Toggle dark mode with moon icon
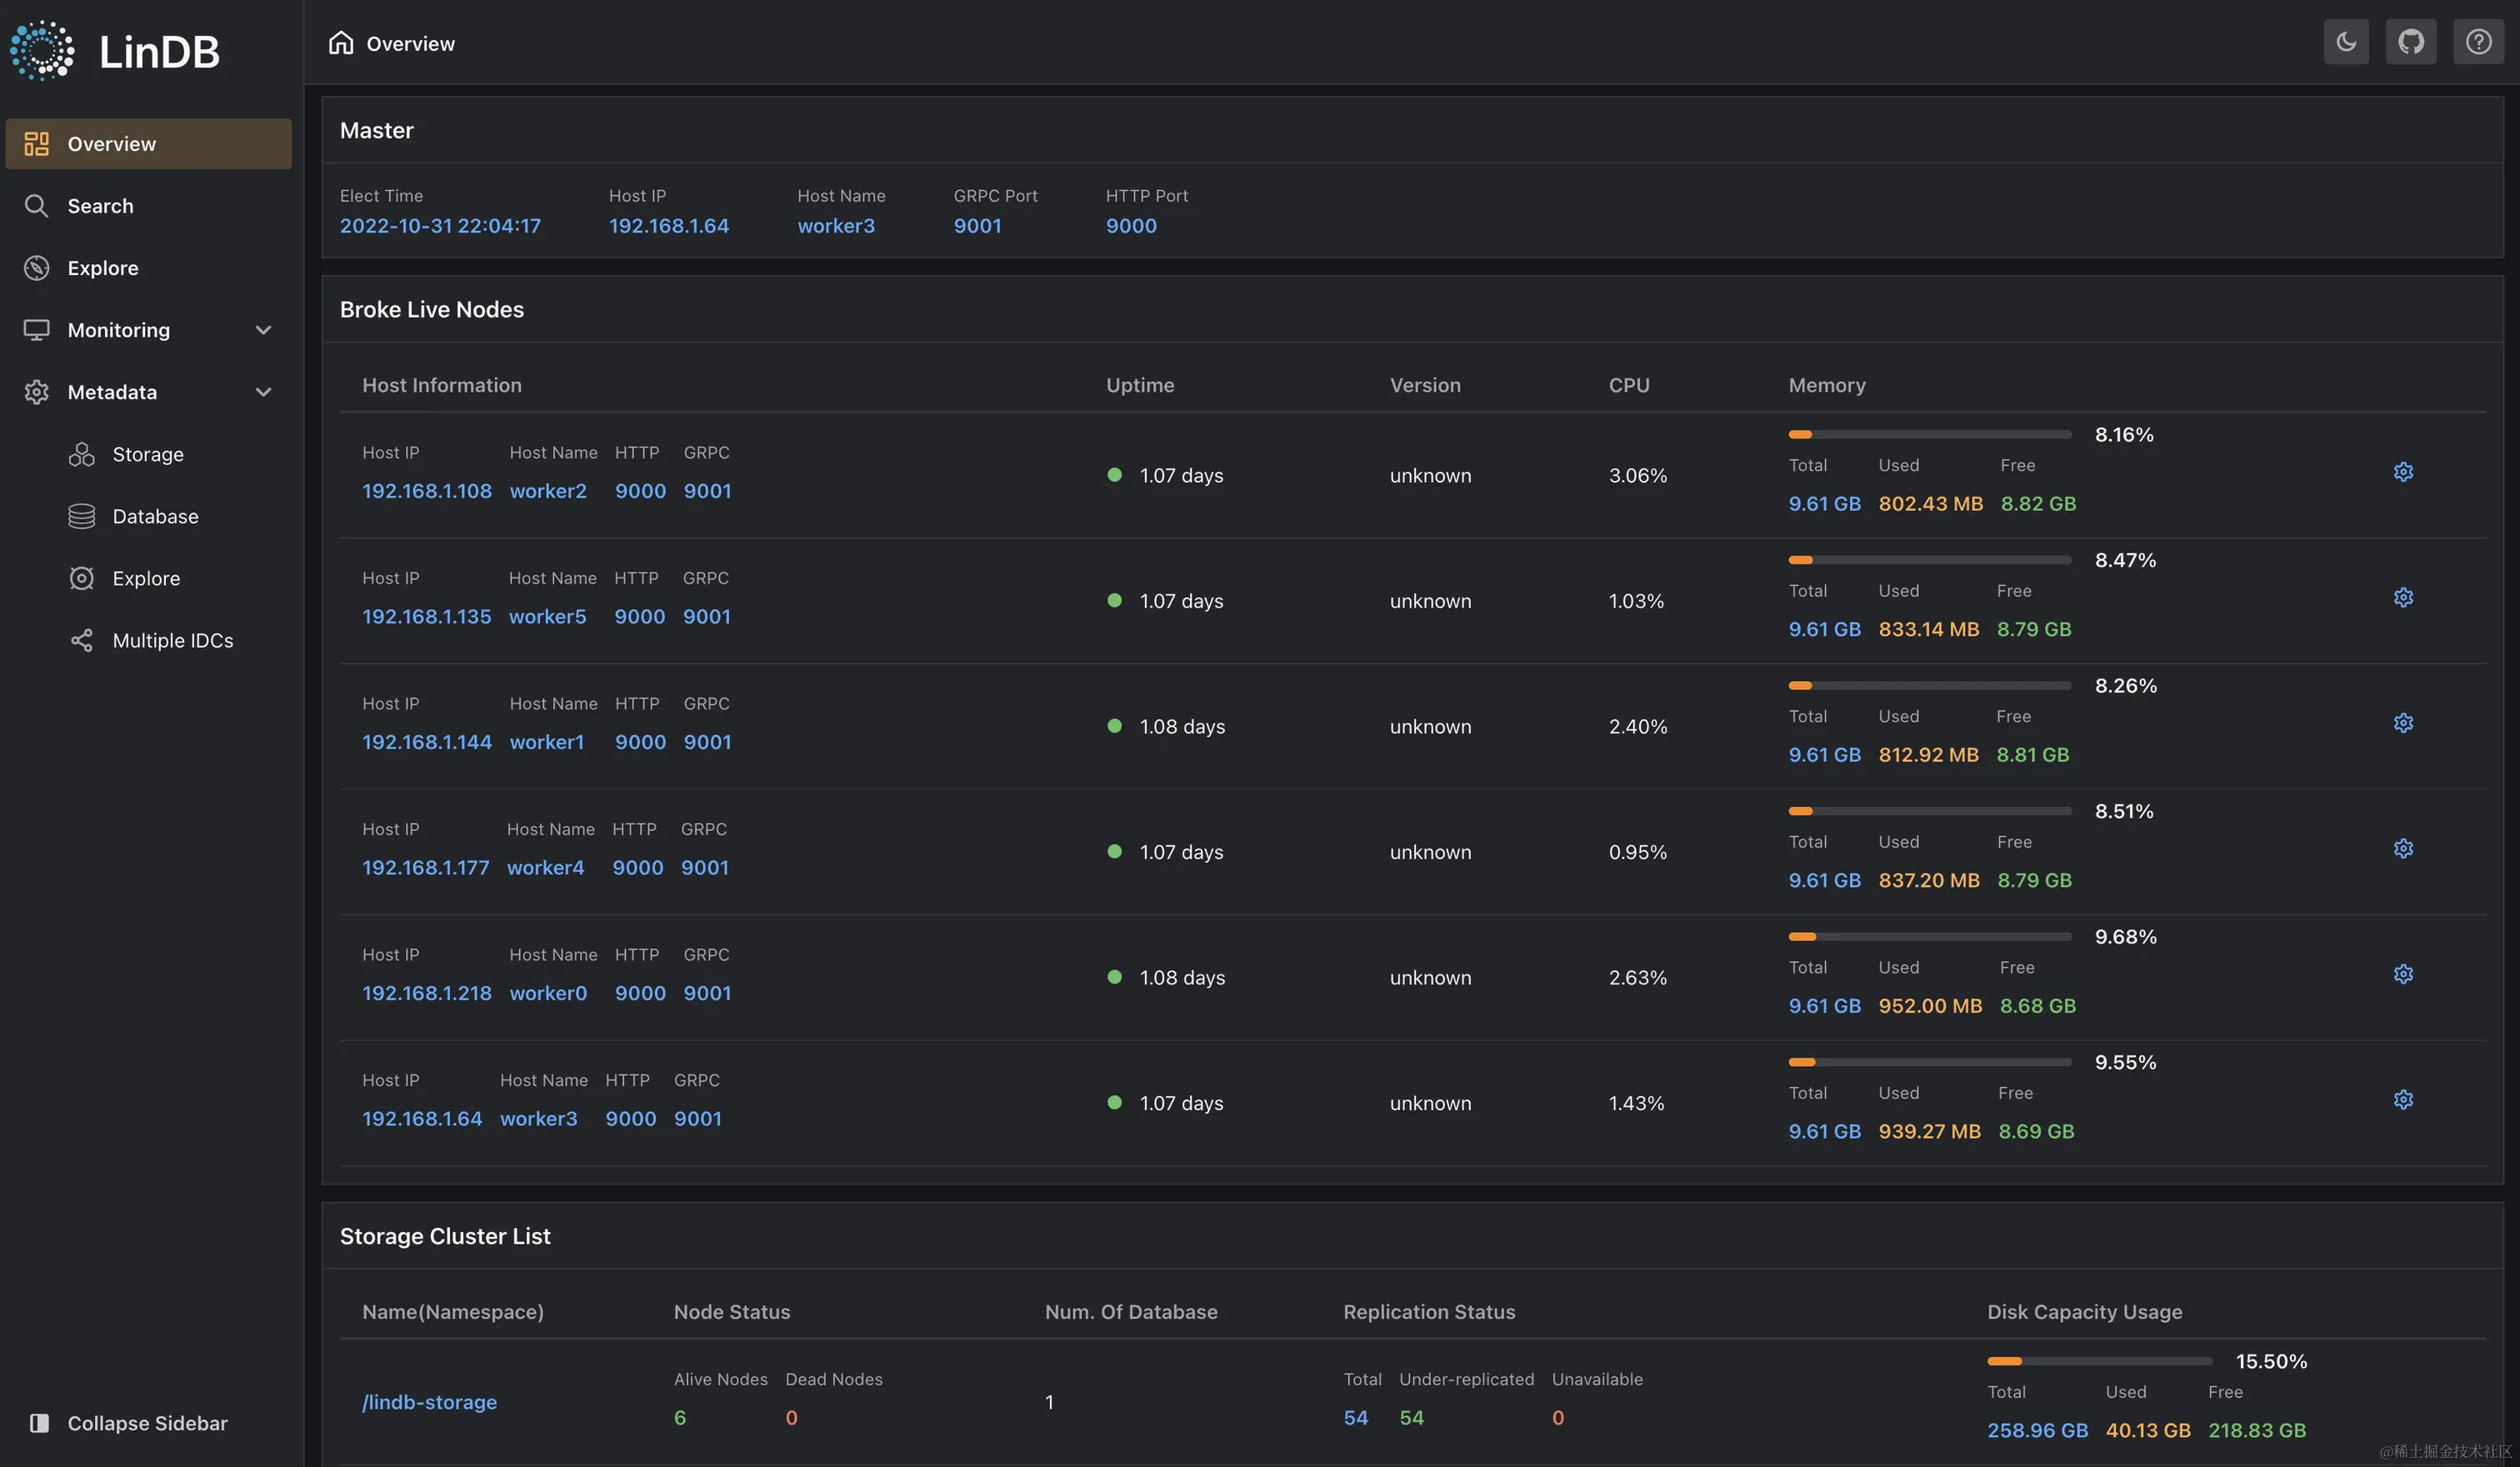 coord(2345,42)
